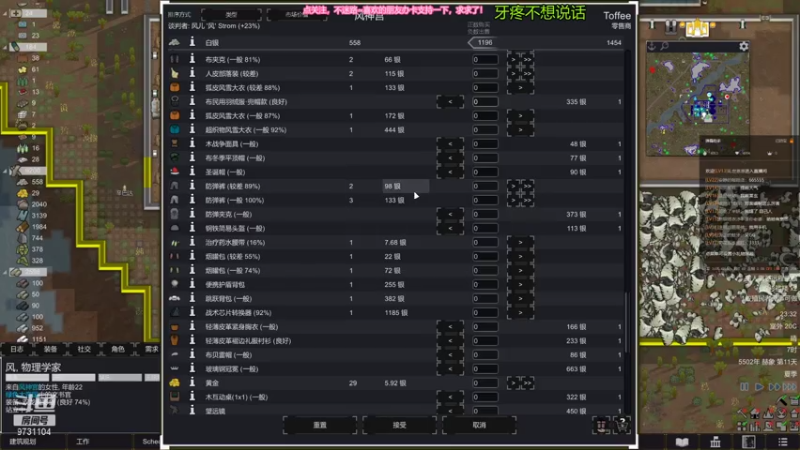Open the book icon in bottom bar
Screen dimensions: 800x450
click(682, 442)
